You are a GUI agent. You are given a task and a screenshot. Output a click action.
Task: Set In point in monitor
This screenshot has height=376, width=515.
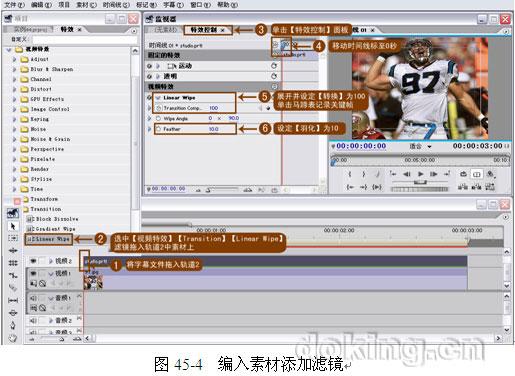point(350,174)
